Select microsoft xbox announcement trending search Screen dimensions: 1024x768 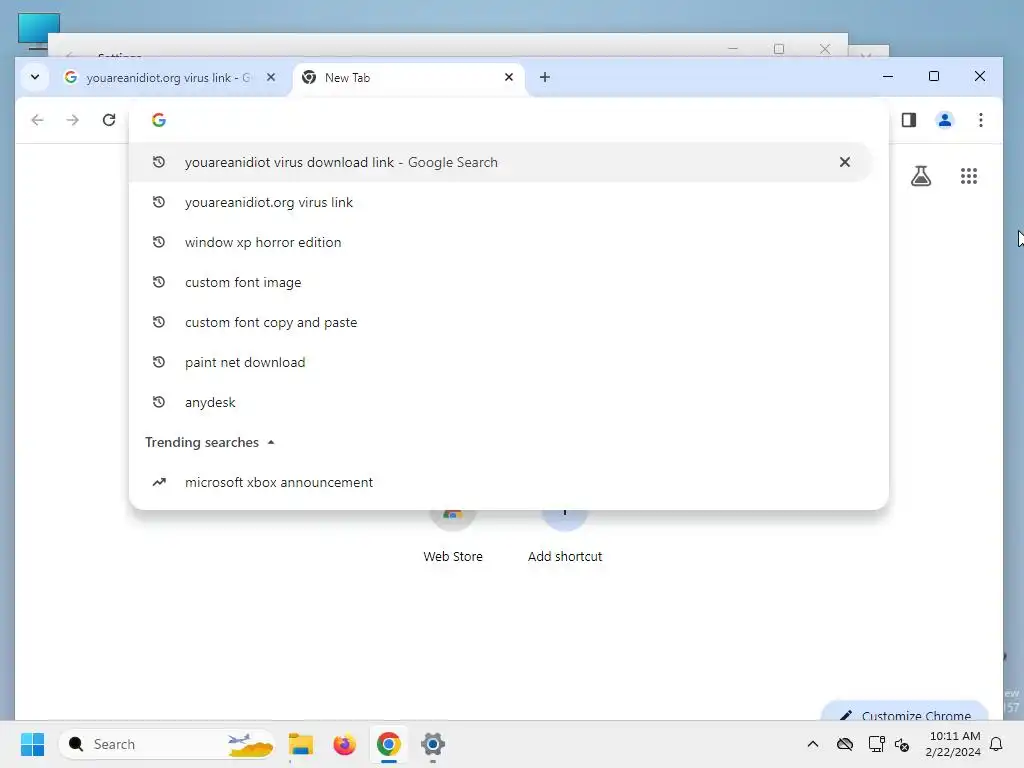tap(500, 482)
